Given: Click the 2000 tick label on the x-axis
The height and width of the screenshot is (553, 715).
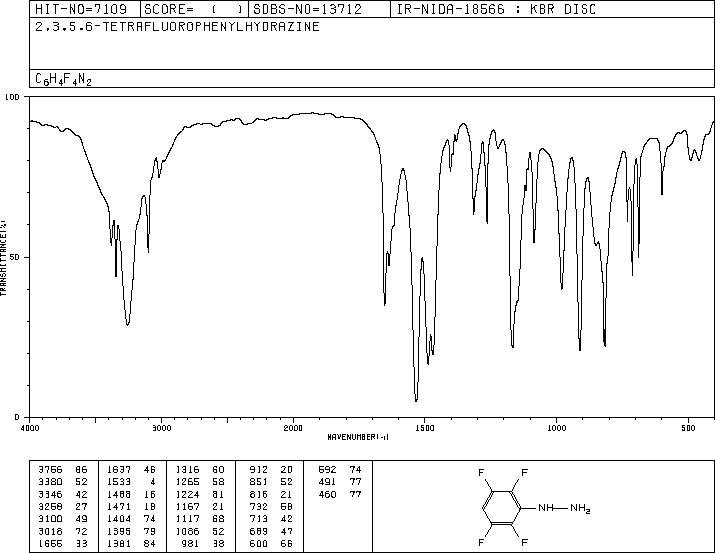Looking at the screenshot, I should [293, 428].
